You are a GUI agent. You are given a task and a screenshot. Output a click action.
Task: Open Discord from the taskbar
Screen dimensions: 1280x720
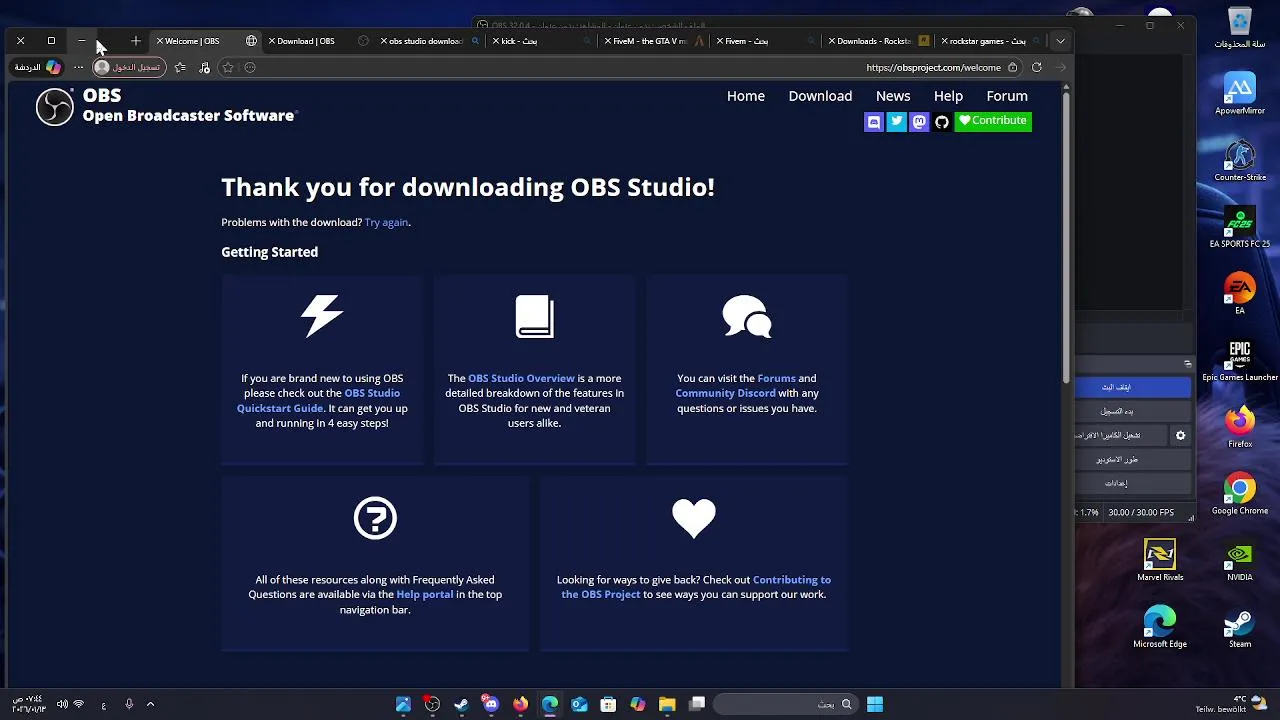(491, 704)
